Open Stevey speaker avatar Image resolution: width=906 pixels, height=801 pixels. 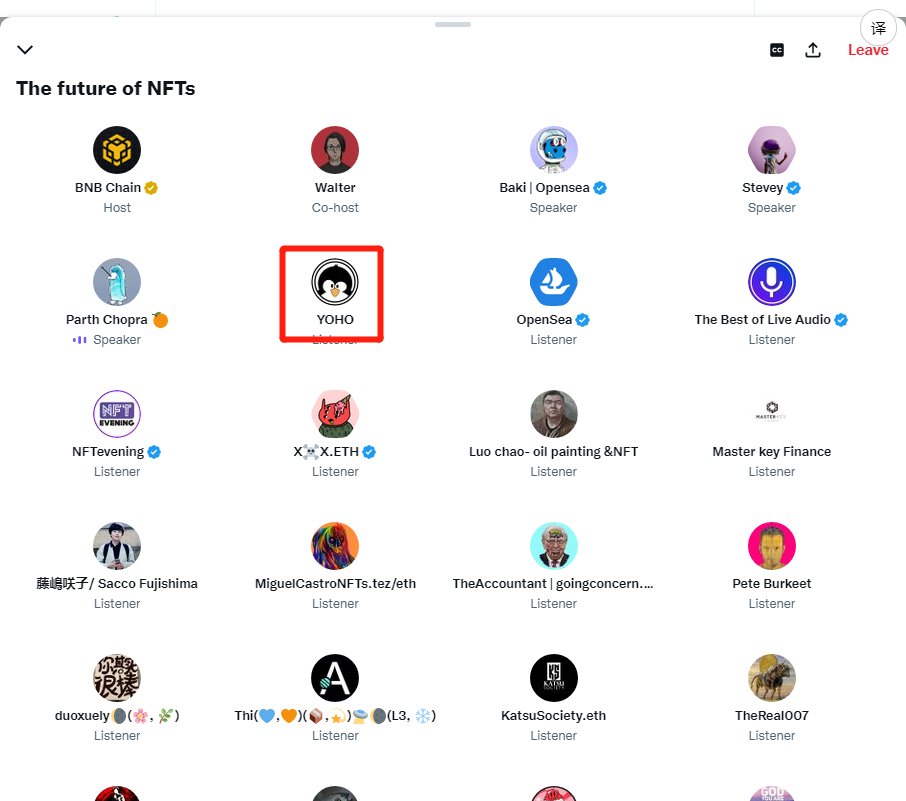771,150
